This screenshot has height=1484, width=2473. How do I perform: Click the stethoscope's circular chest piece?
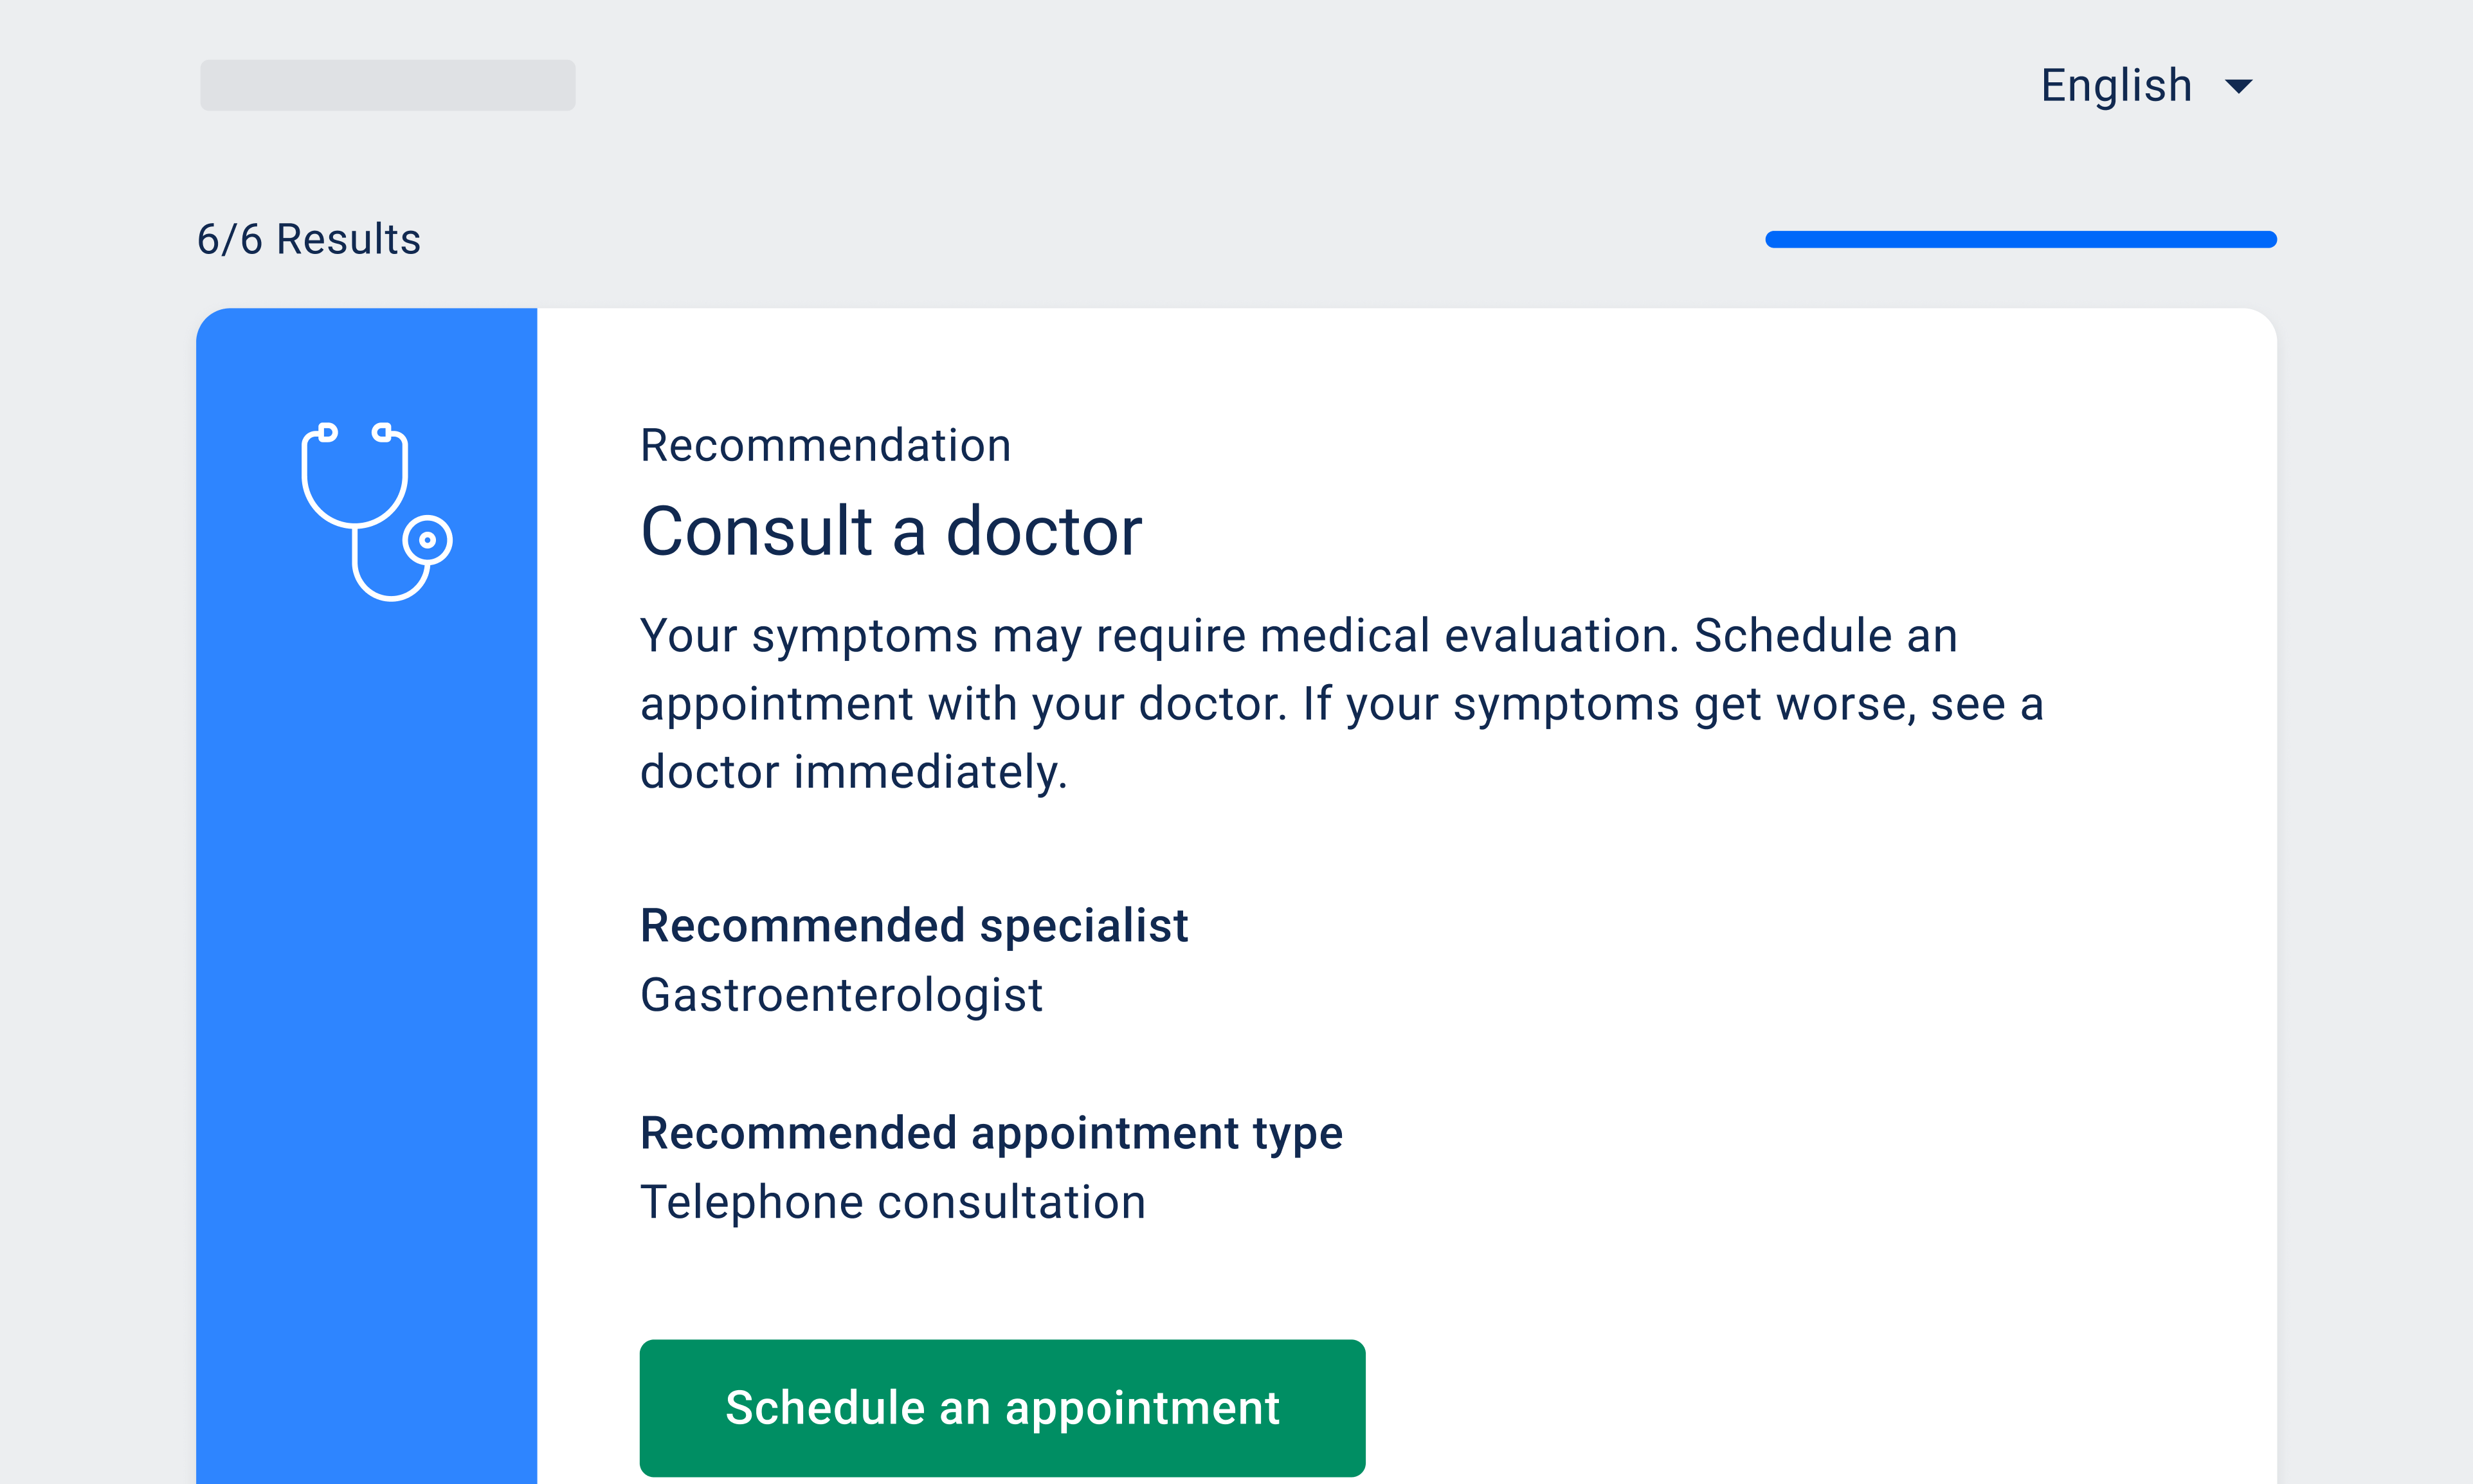[x=427, y=540]
